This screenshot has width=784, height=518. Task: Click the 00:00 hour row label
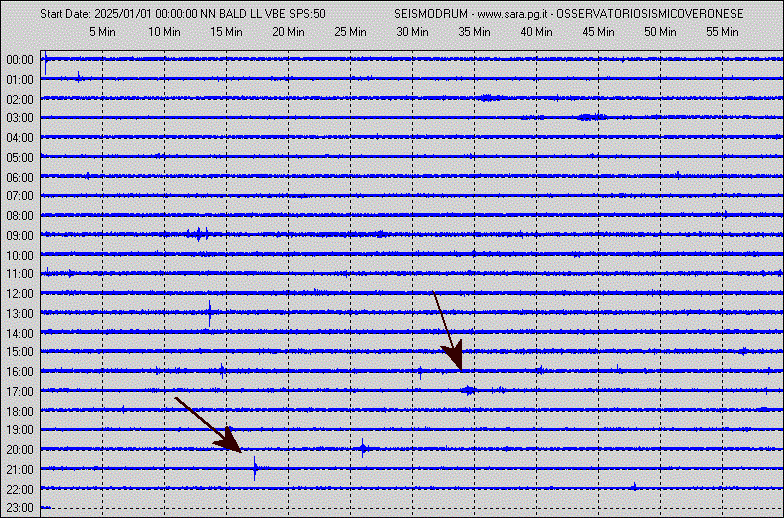(x=20, y=60)
